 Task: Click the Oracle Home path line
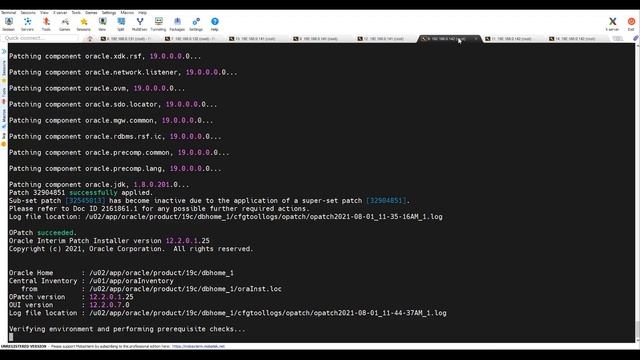point(121,273)
